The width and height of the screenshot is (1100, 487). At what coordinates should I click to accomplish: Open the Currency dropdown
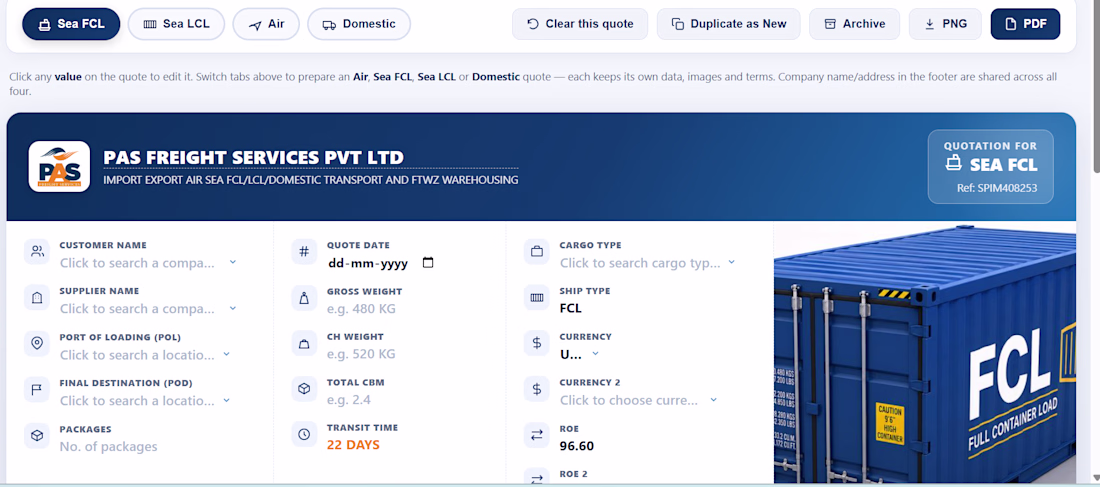click(x=596, y=354)
